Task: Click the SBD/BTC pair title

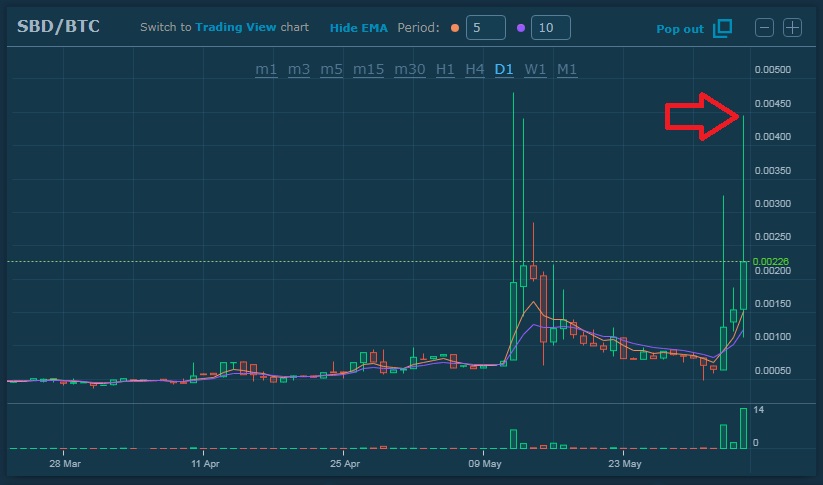Action: pos(58,26)
